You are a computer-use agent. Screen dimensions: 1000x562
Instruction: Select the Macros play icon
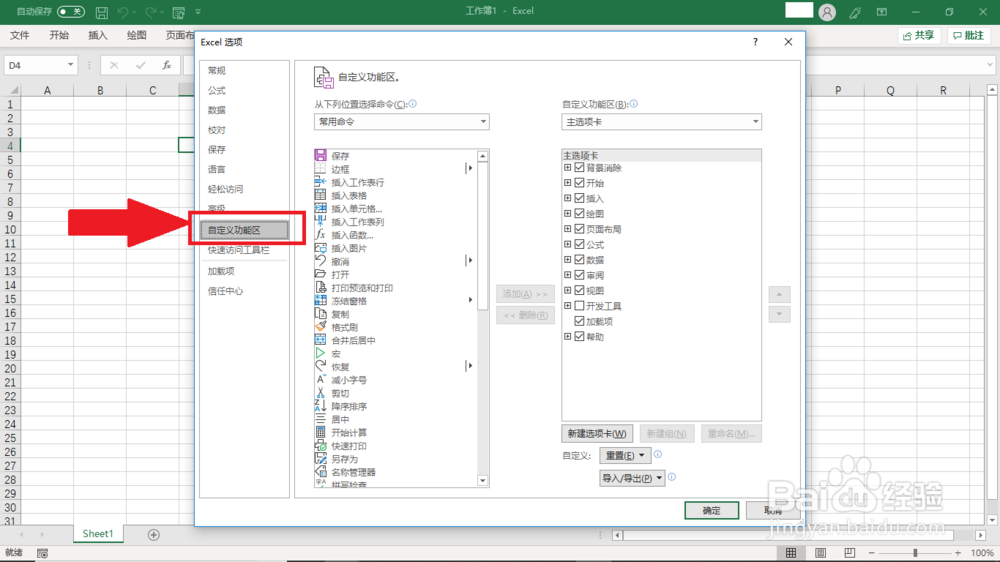point(320,353)
